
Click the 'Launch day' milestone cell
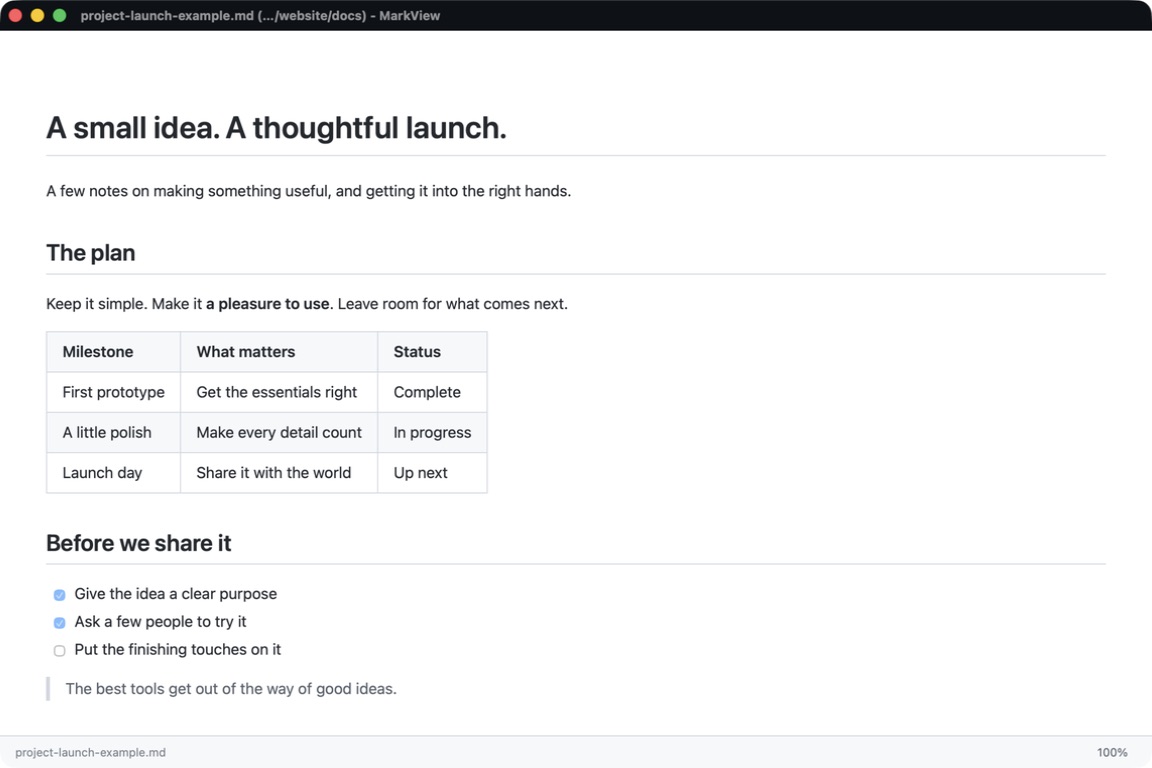point(113,473)
